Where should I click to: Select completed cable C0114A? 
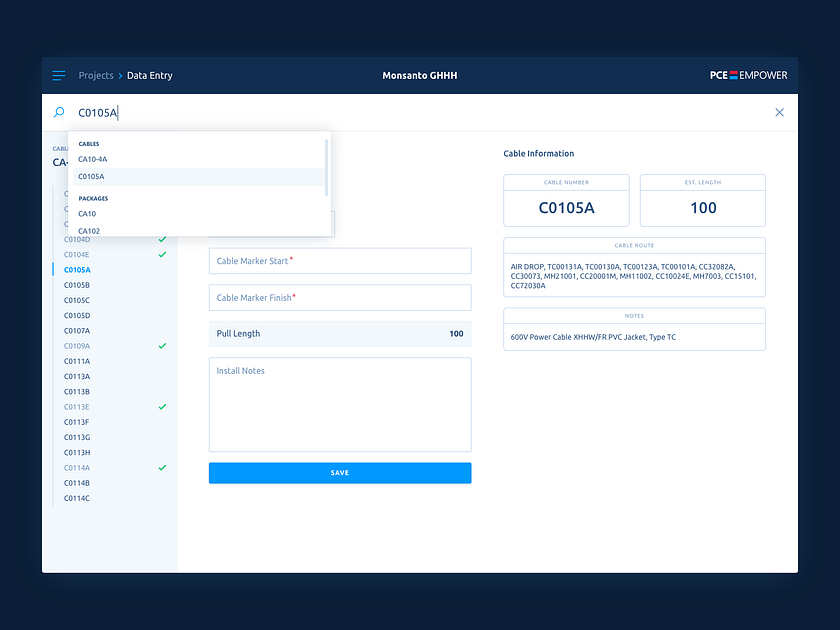pyautogui.click(x=77, y=468)
